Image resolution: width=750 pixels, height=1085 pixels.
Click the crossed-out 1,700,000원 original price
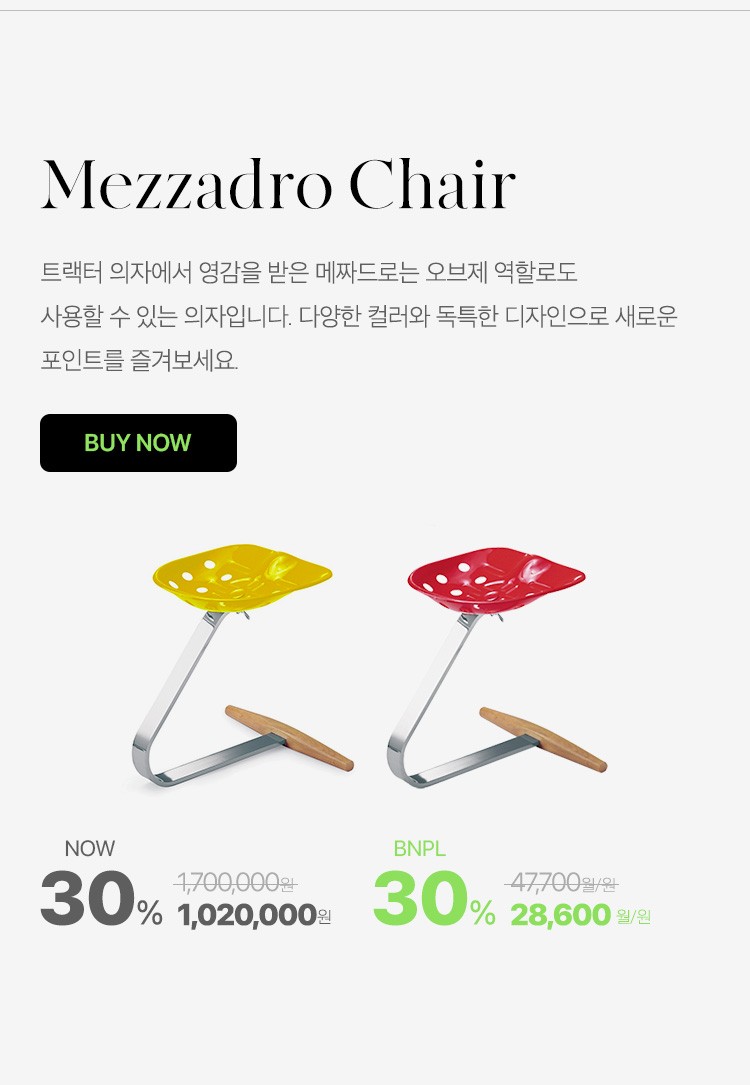tap(235, 883)
